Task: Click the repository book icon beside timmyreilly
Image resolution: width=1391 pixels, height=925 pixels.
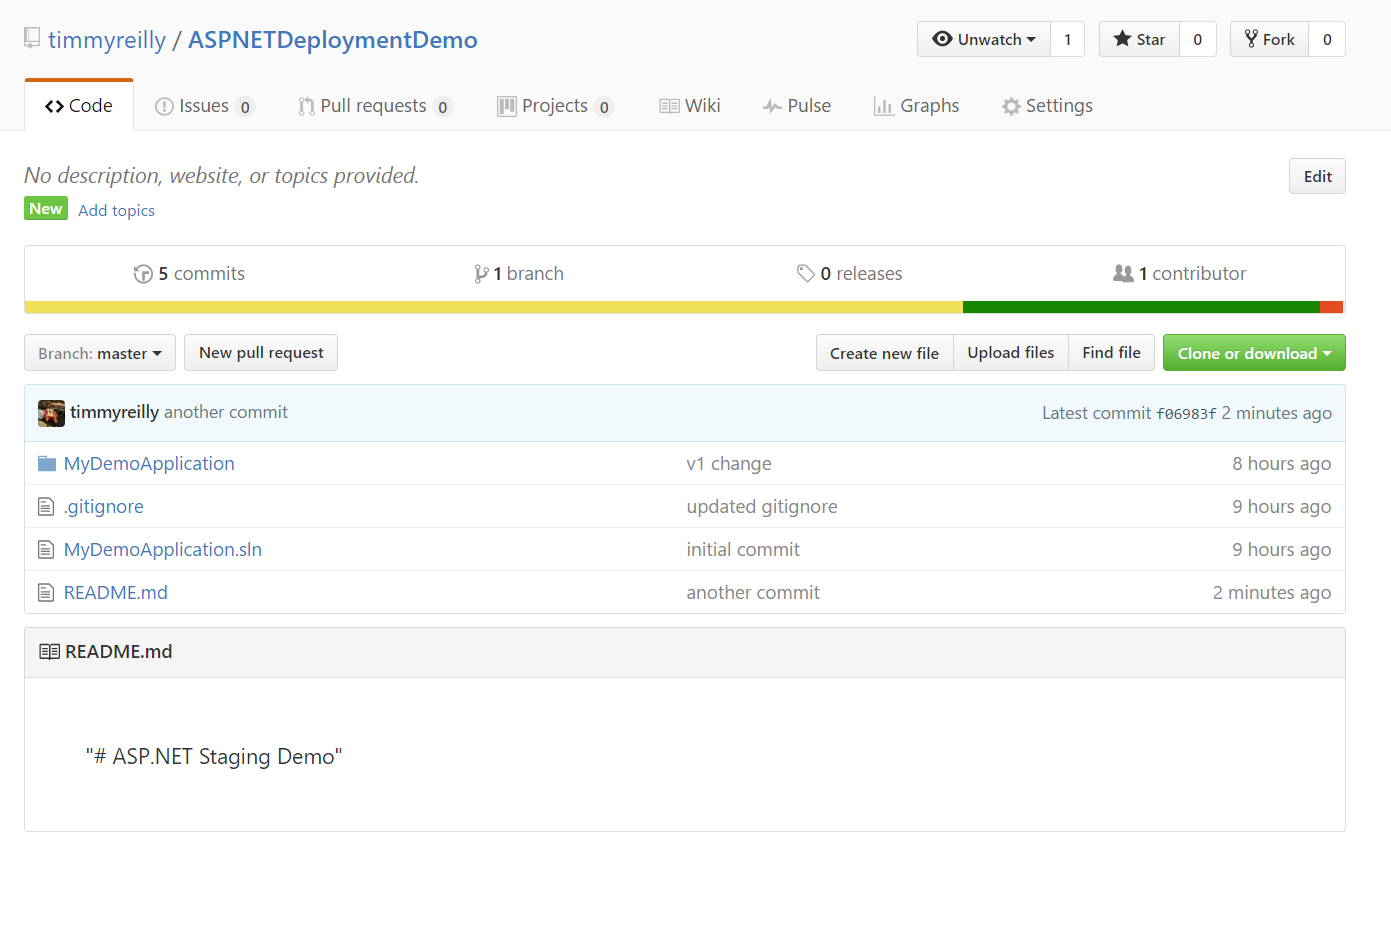Action: 32,39
